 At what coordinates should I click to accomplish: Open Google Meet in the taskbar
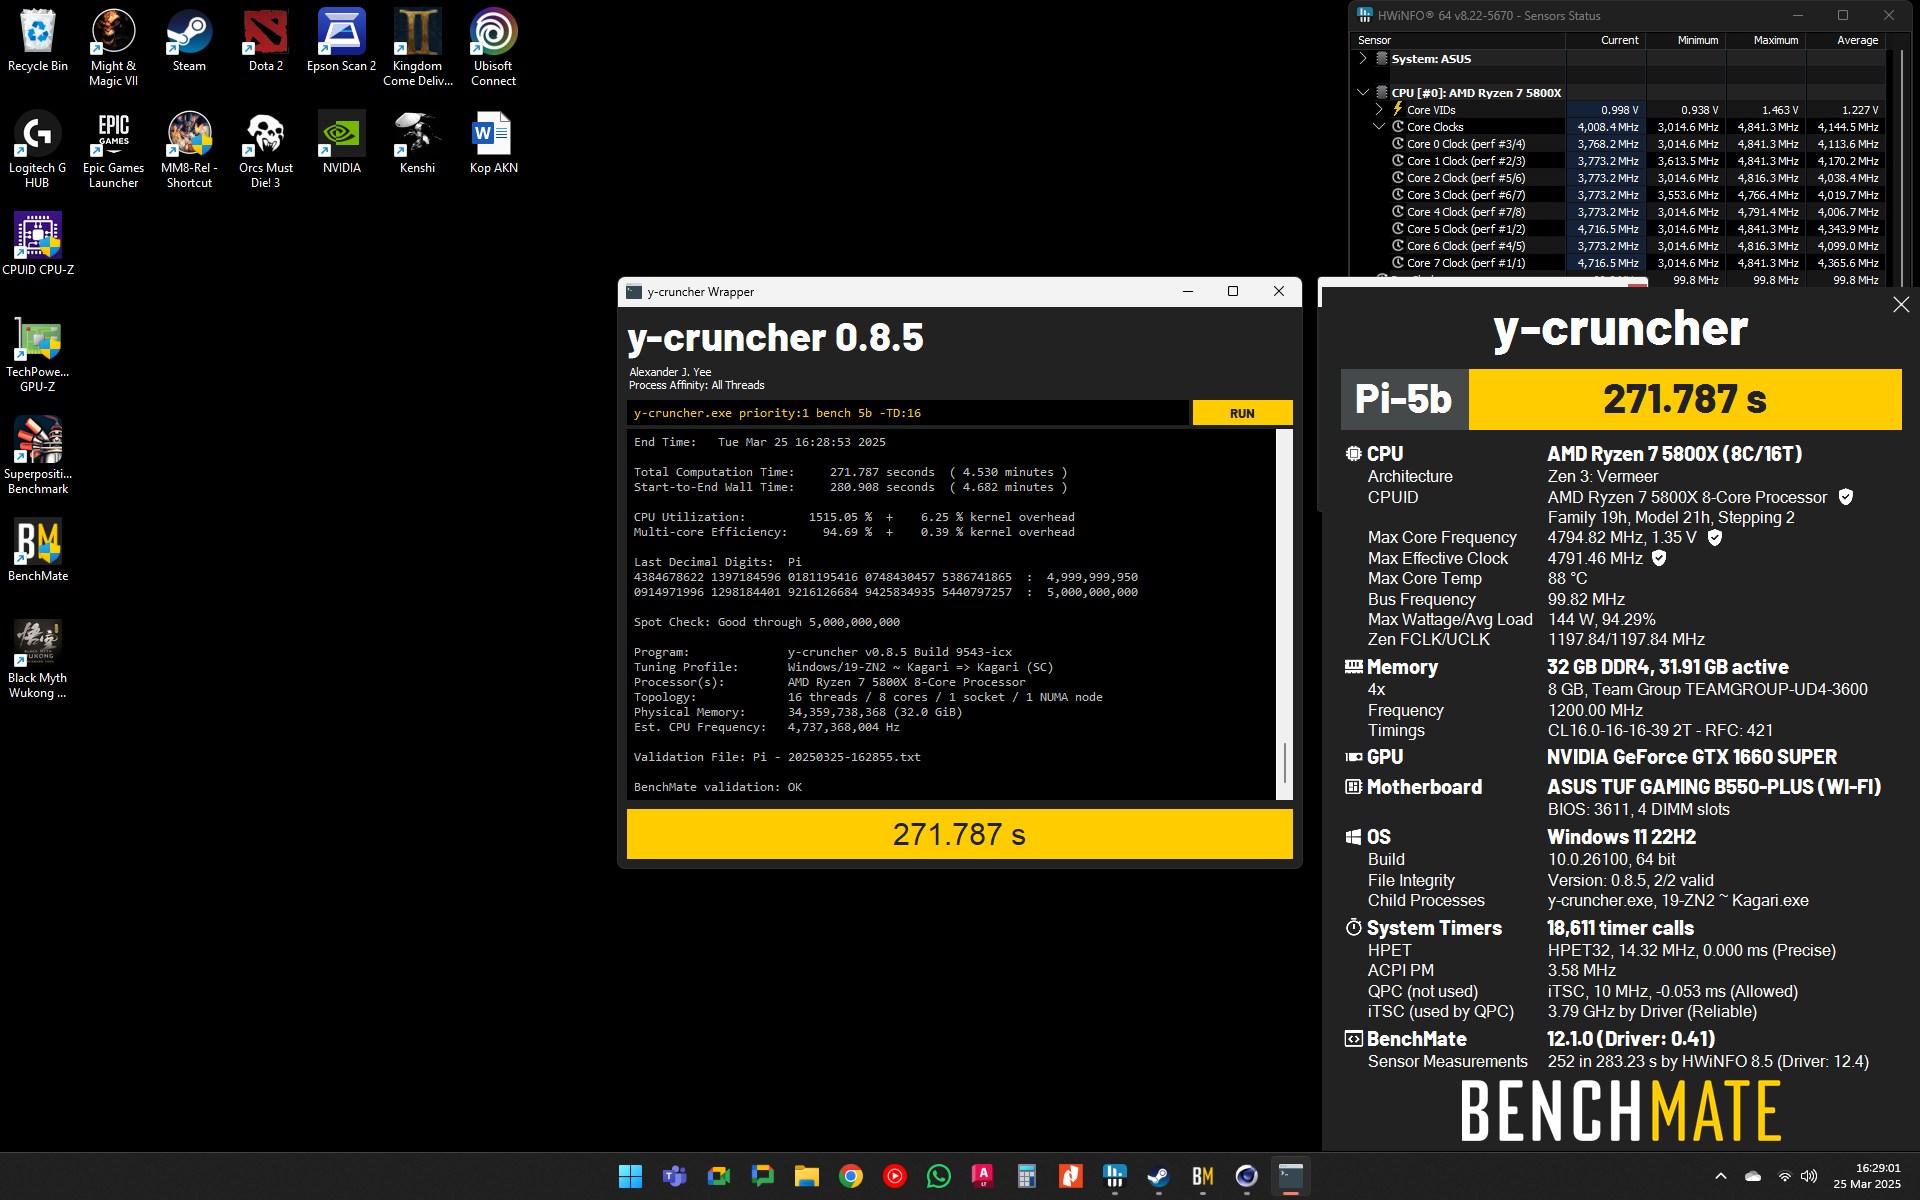[x=719, y=1176]
